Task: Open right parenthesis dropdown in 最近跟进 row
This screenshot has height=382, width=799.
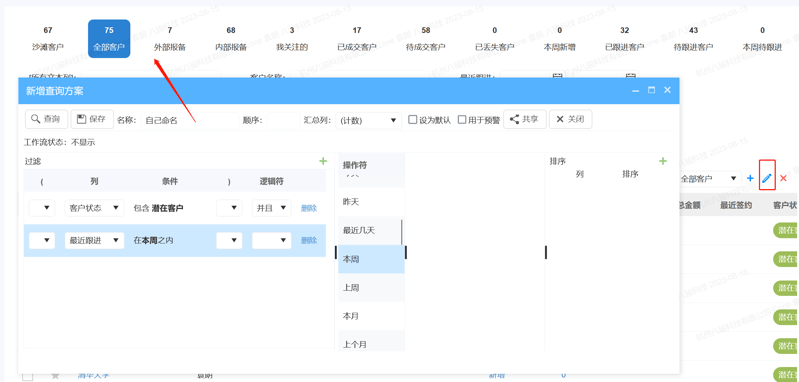Action: (229, 240)
